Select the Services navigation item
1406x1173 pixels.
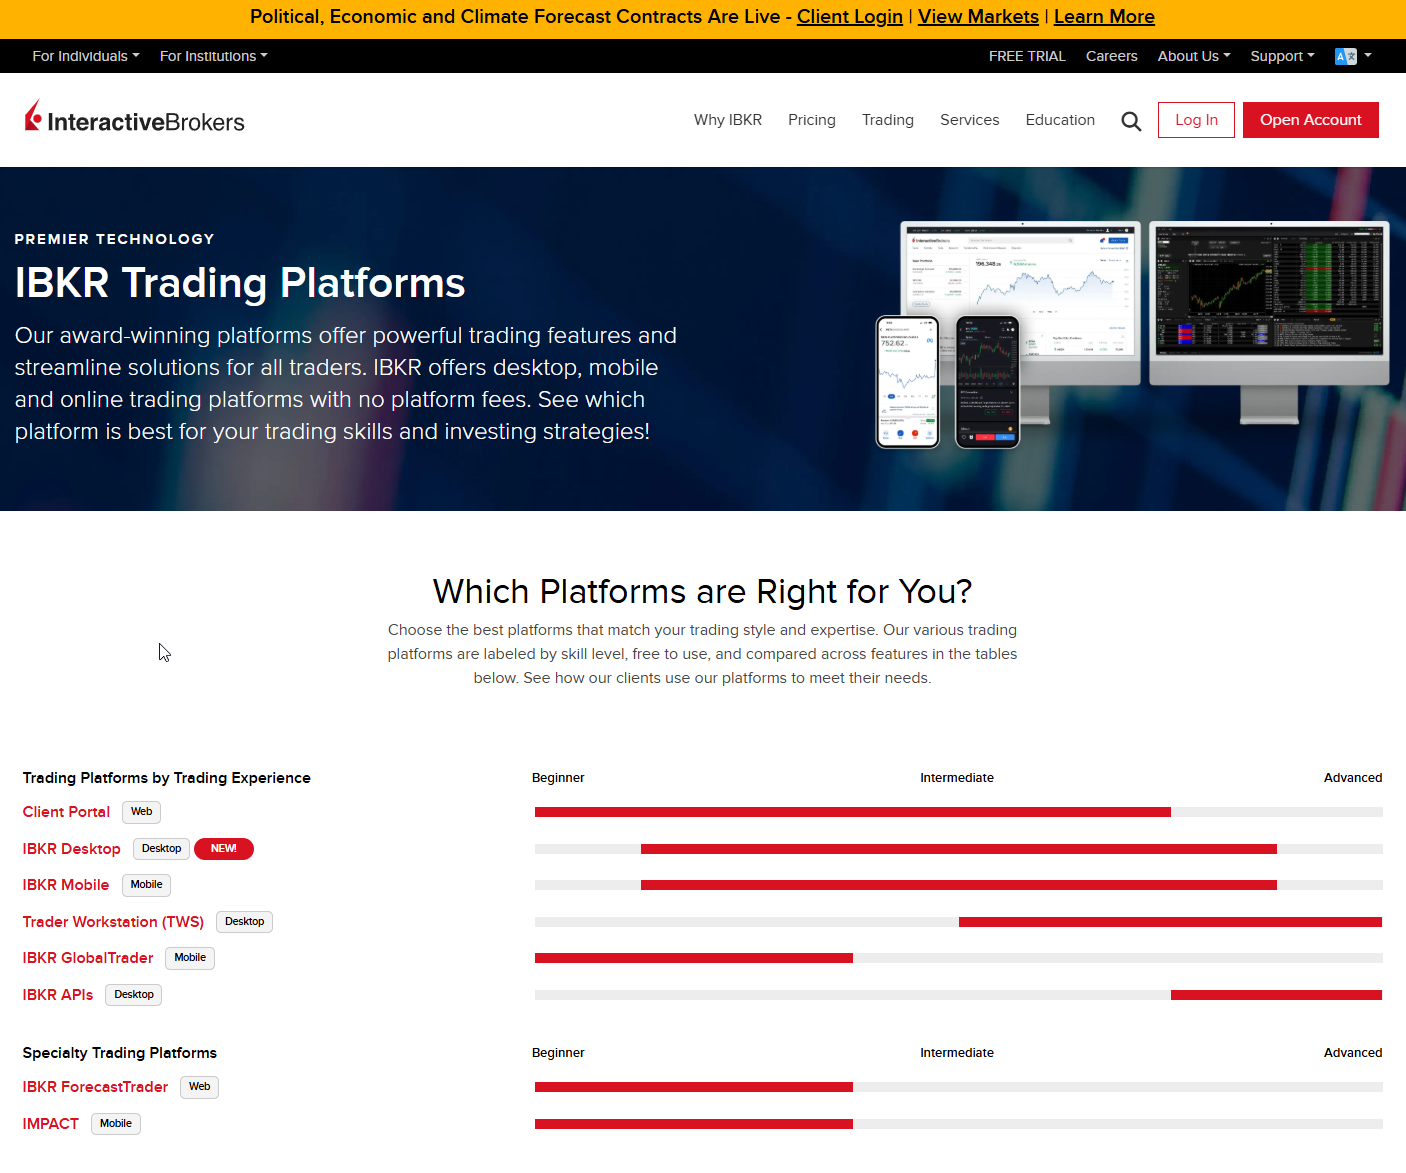click(969, 120)
